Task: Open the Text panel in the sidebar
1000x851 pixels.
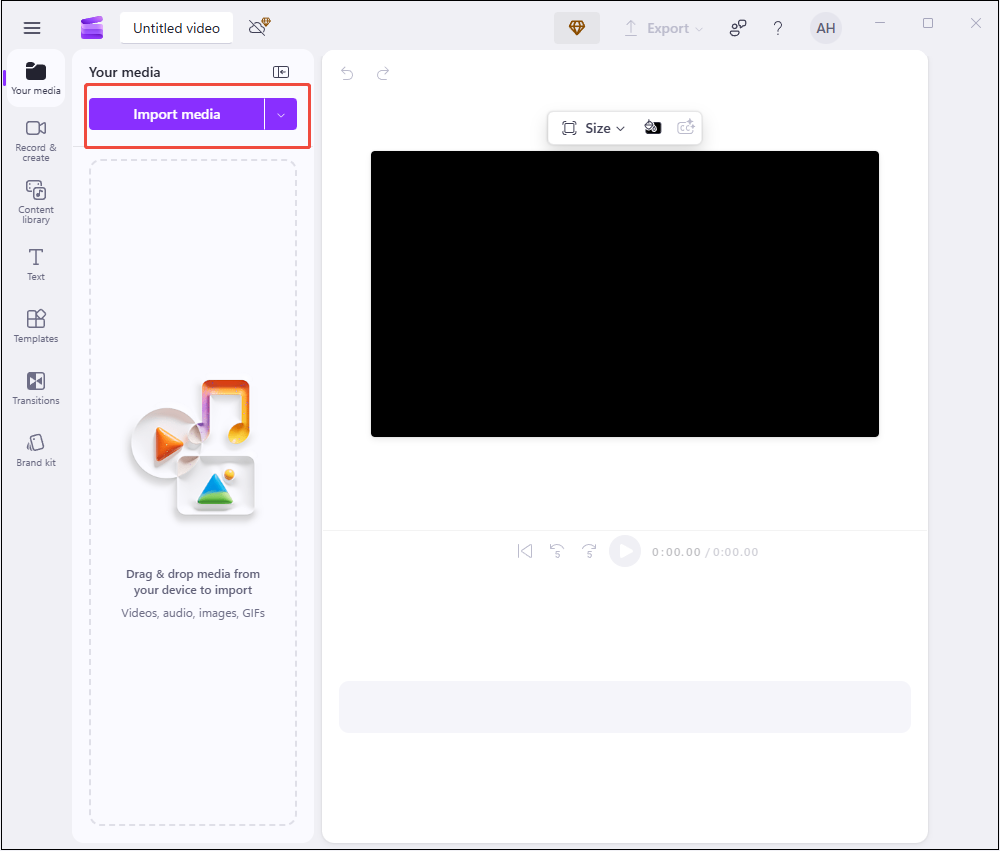Action: click(35, 263)
